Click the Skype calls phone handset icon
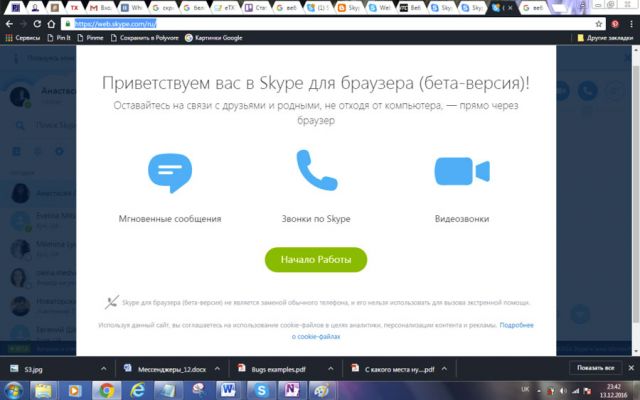 click(x=317, y=170)
